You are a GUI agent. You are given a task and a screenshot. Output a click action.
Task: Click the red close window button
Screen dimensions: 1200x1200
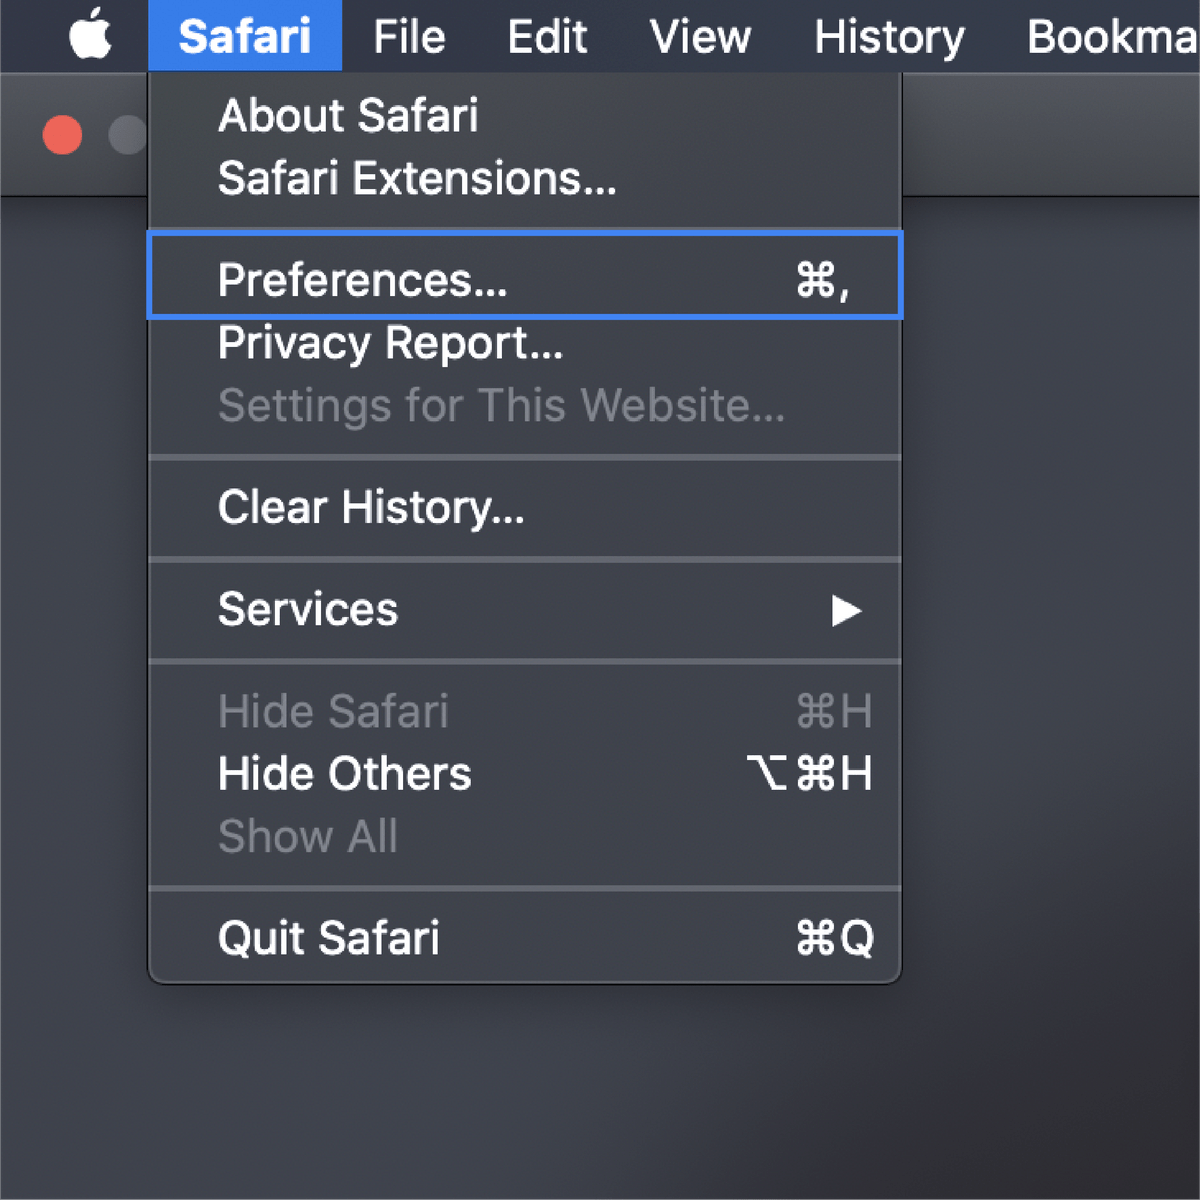(x=62, y=135)
